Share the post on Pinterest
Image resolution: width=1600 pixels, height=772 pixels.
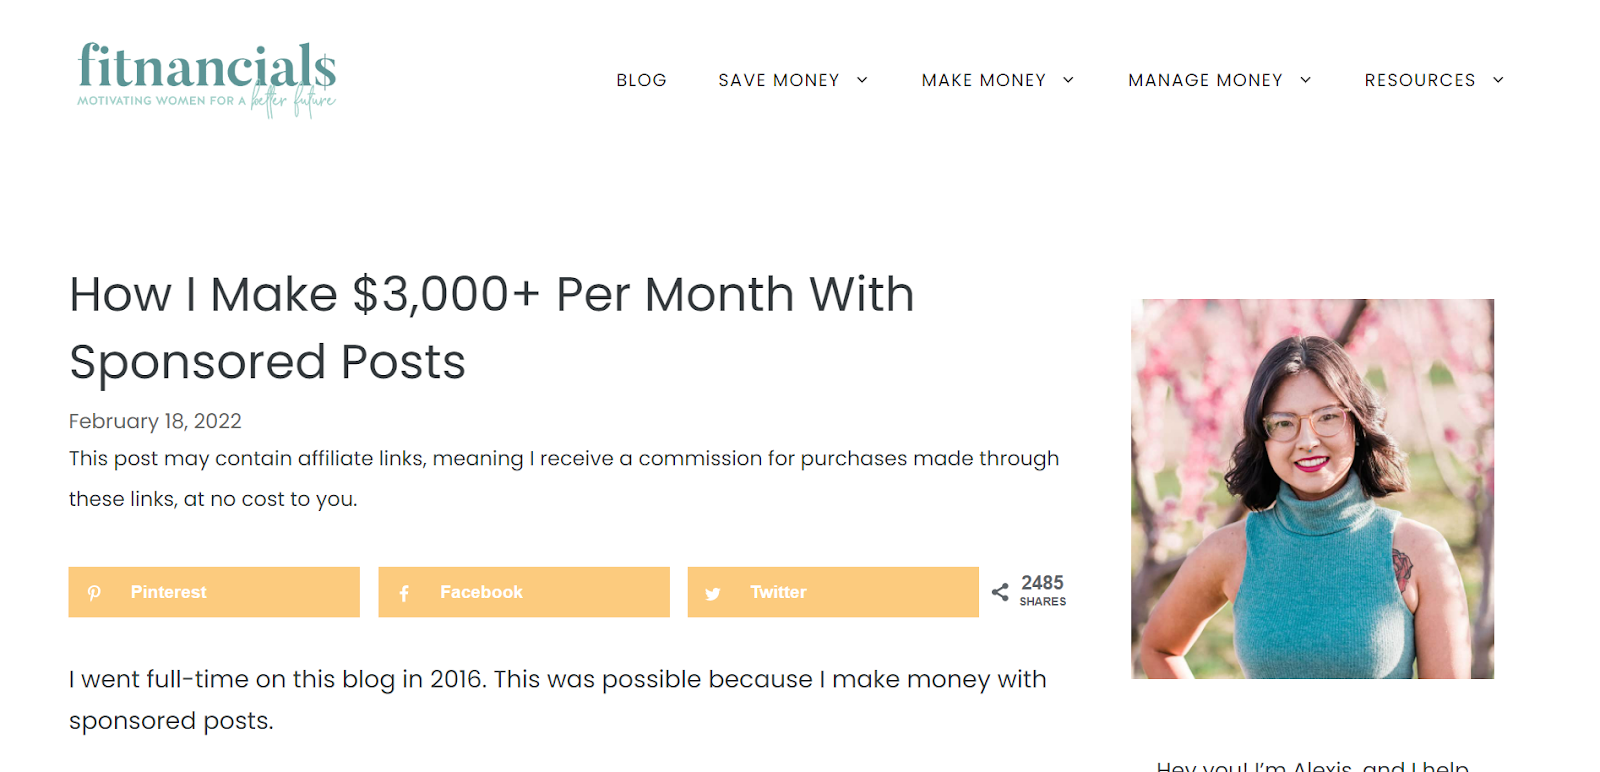(214, 592)
